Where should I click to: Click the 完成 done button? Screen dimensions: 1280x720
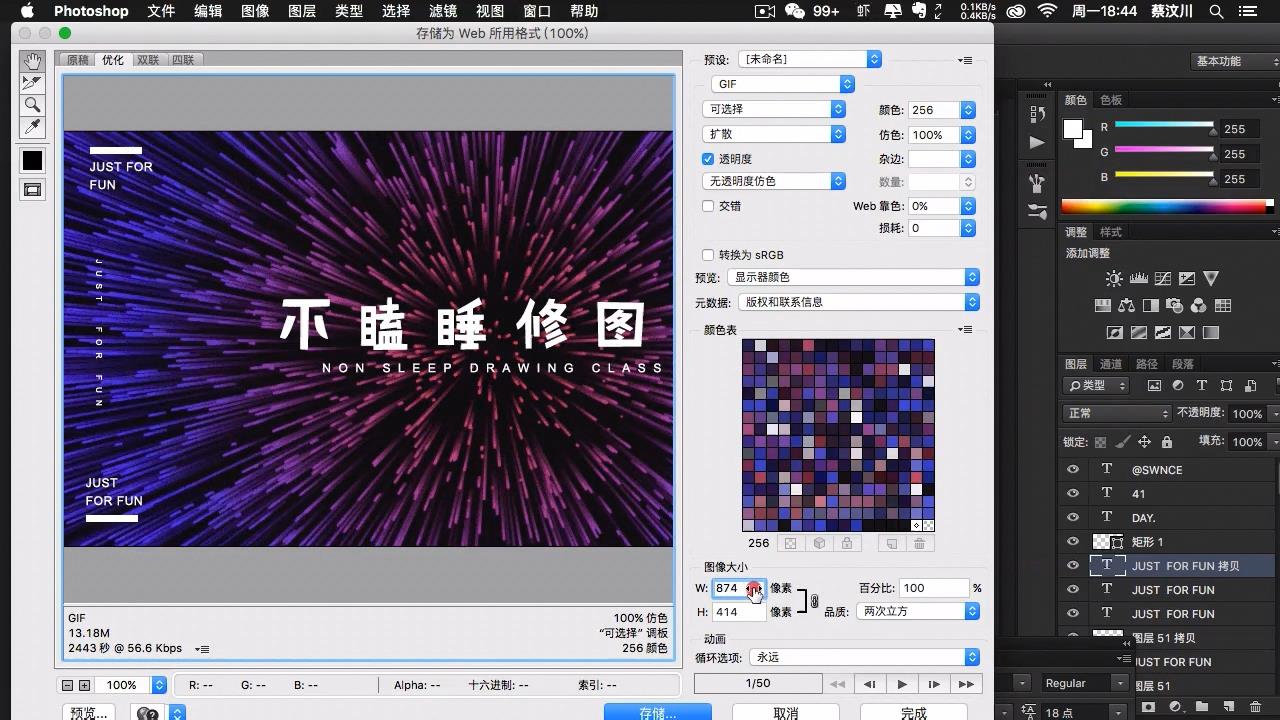tap(914, 713)
